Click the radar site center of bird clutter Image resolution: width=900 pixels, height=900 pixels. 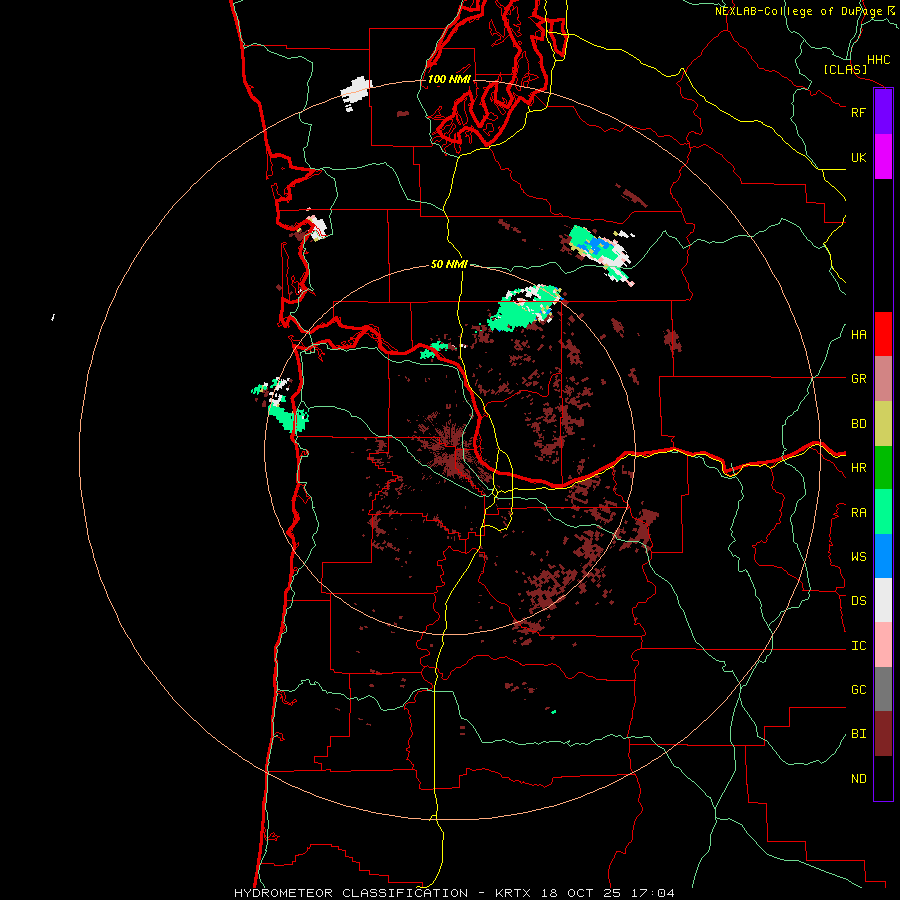click(450, 450)
